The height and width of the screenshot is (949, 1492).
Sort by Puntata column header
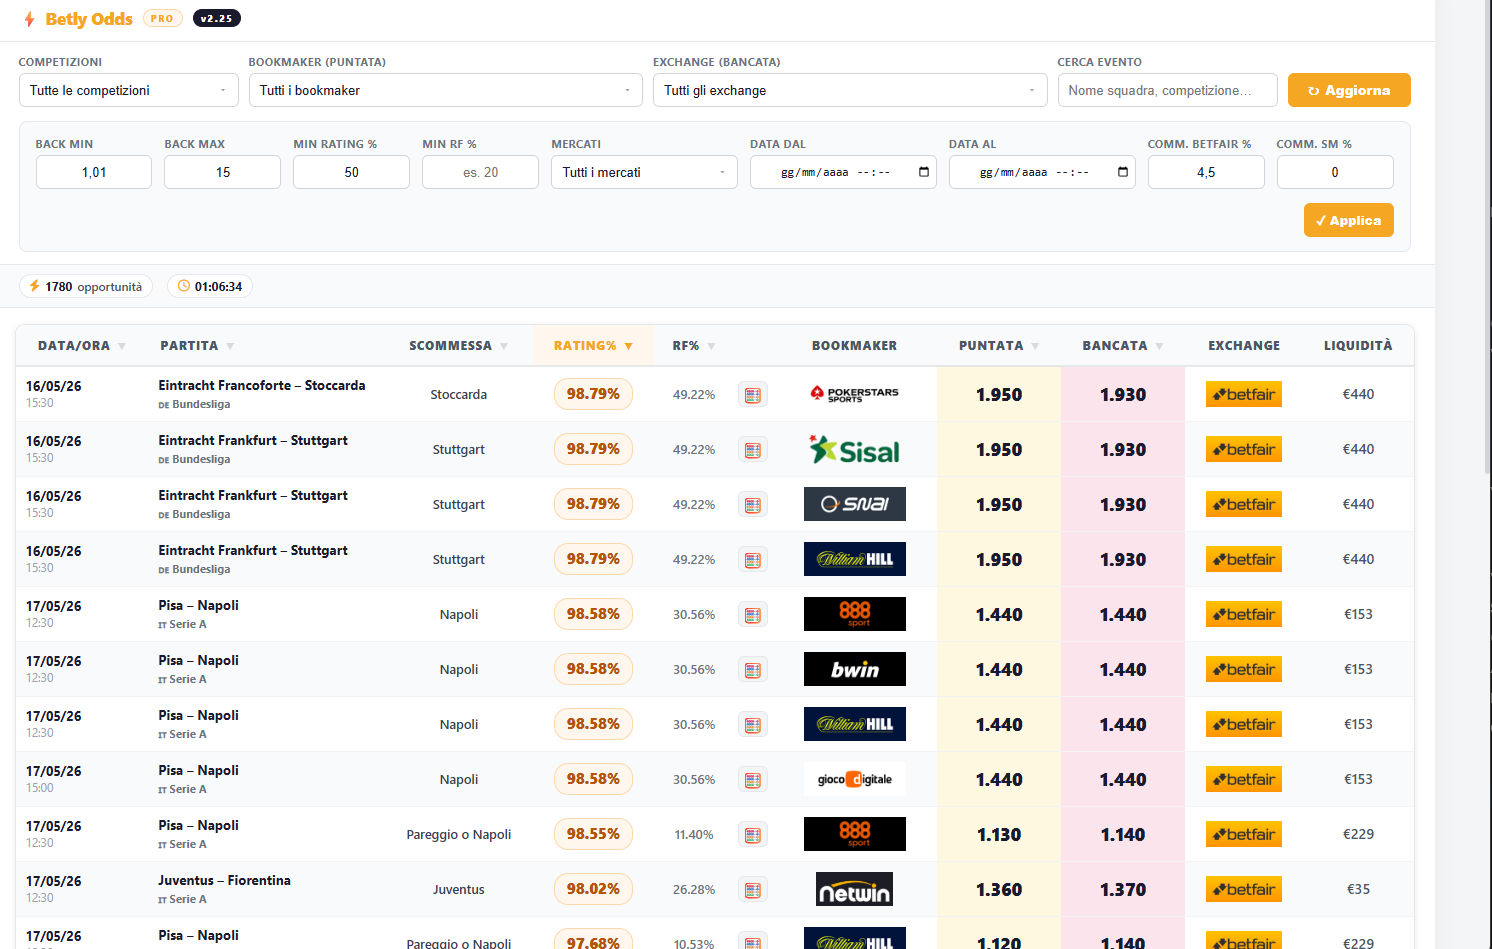(999, 346)
